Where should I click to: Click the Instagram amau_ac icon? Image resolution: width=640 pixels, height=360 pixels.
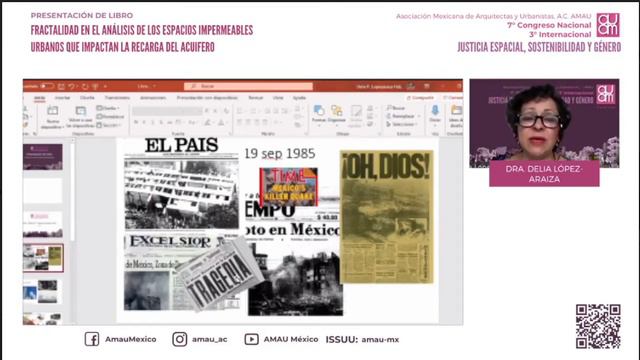coord(180,339)
